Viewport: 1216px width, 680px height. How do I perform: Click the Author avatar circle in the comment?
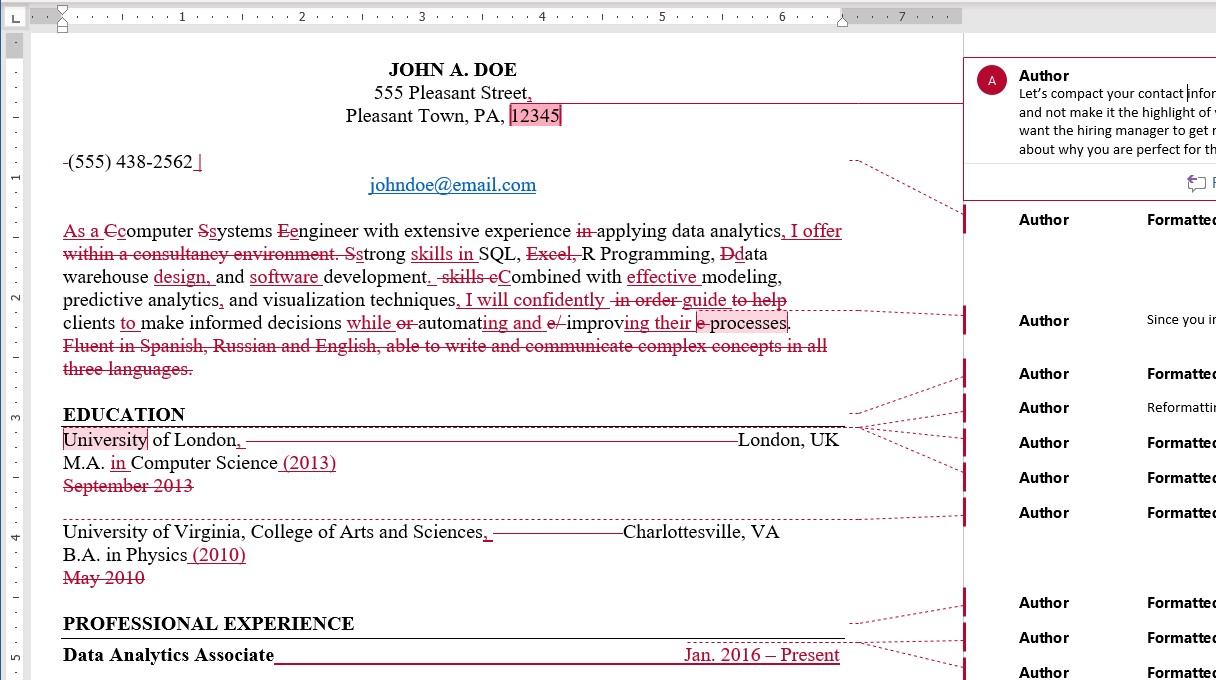tap(991, 82)
